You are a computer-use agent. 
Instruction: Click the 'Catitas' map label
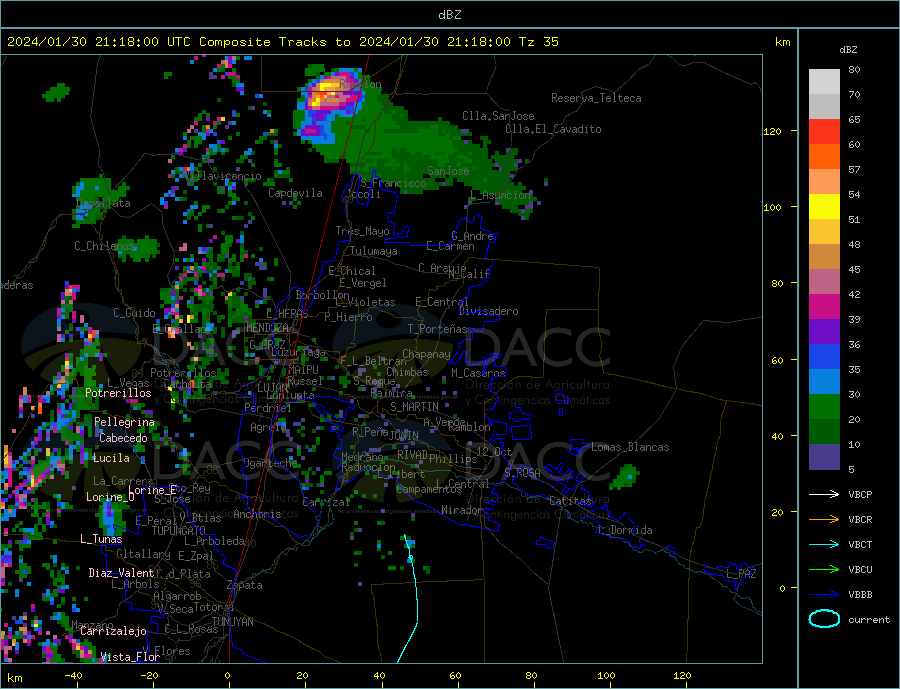[x=570, y=501]
